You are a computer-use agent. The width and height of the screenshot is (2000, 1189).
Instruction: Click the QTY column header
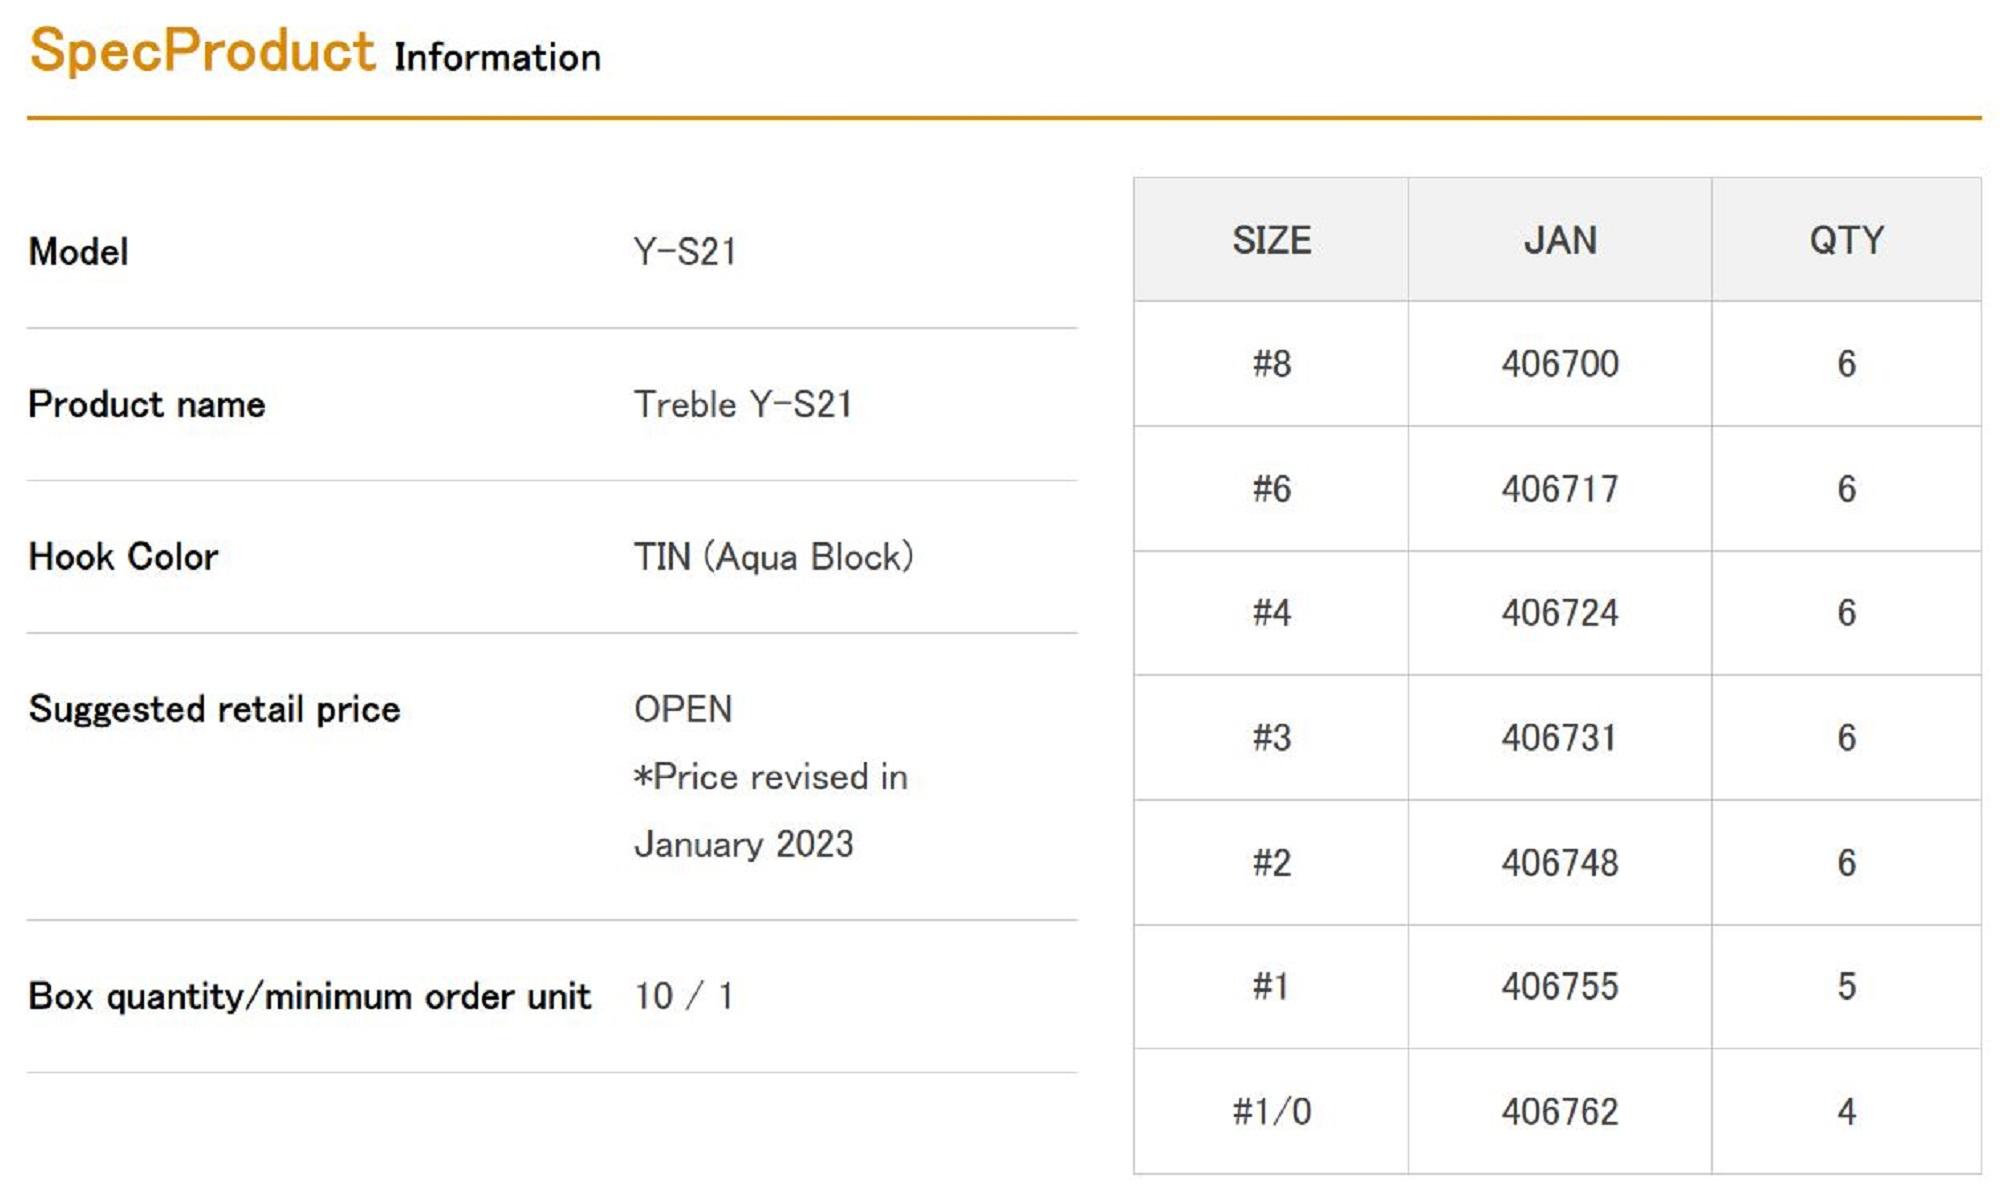1846,241
